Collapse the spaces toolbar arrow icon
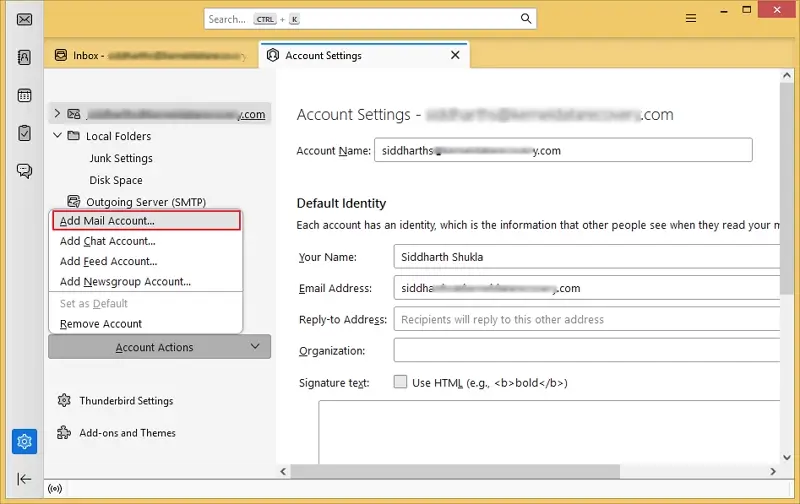The width and height of the screenshot is (800, 504). pos(24,479)
